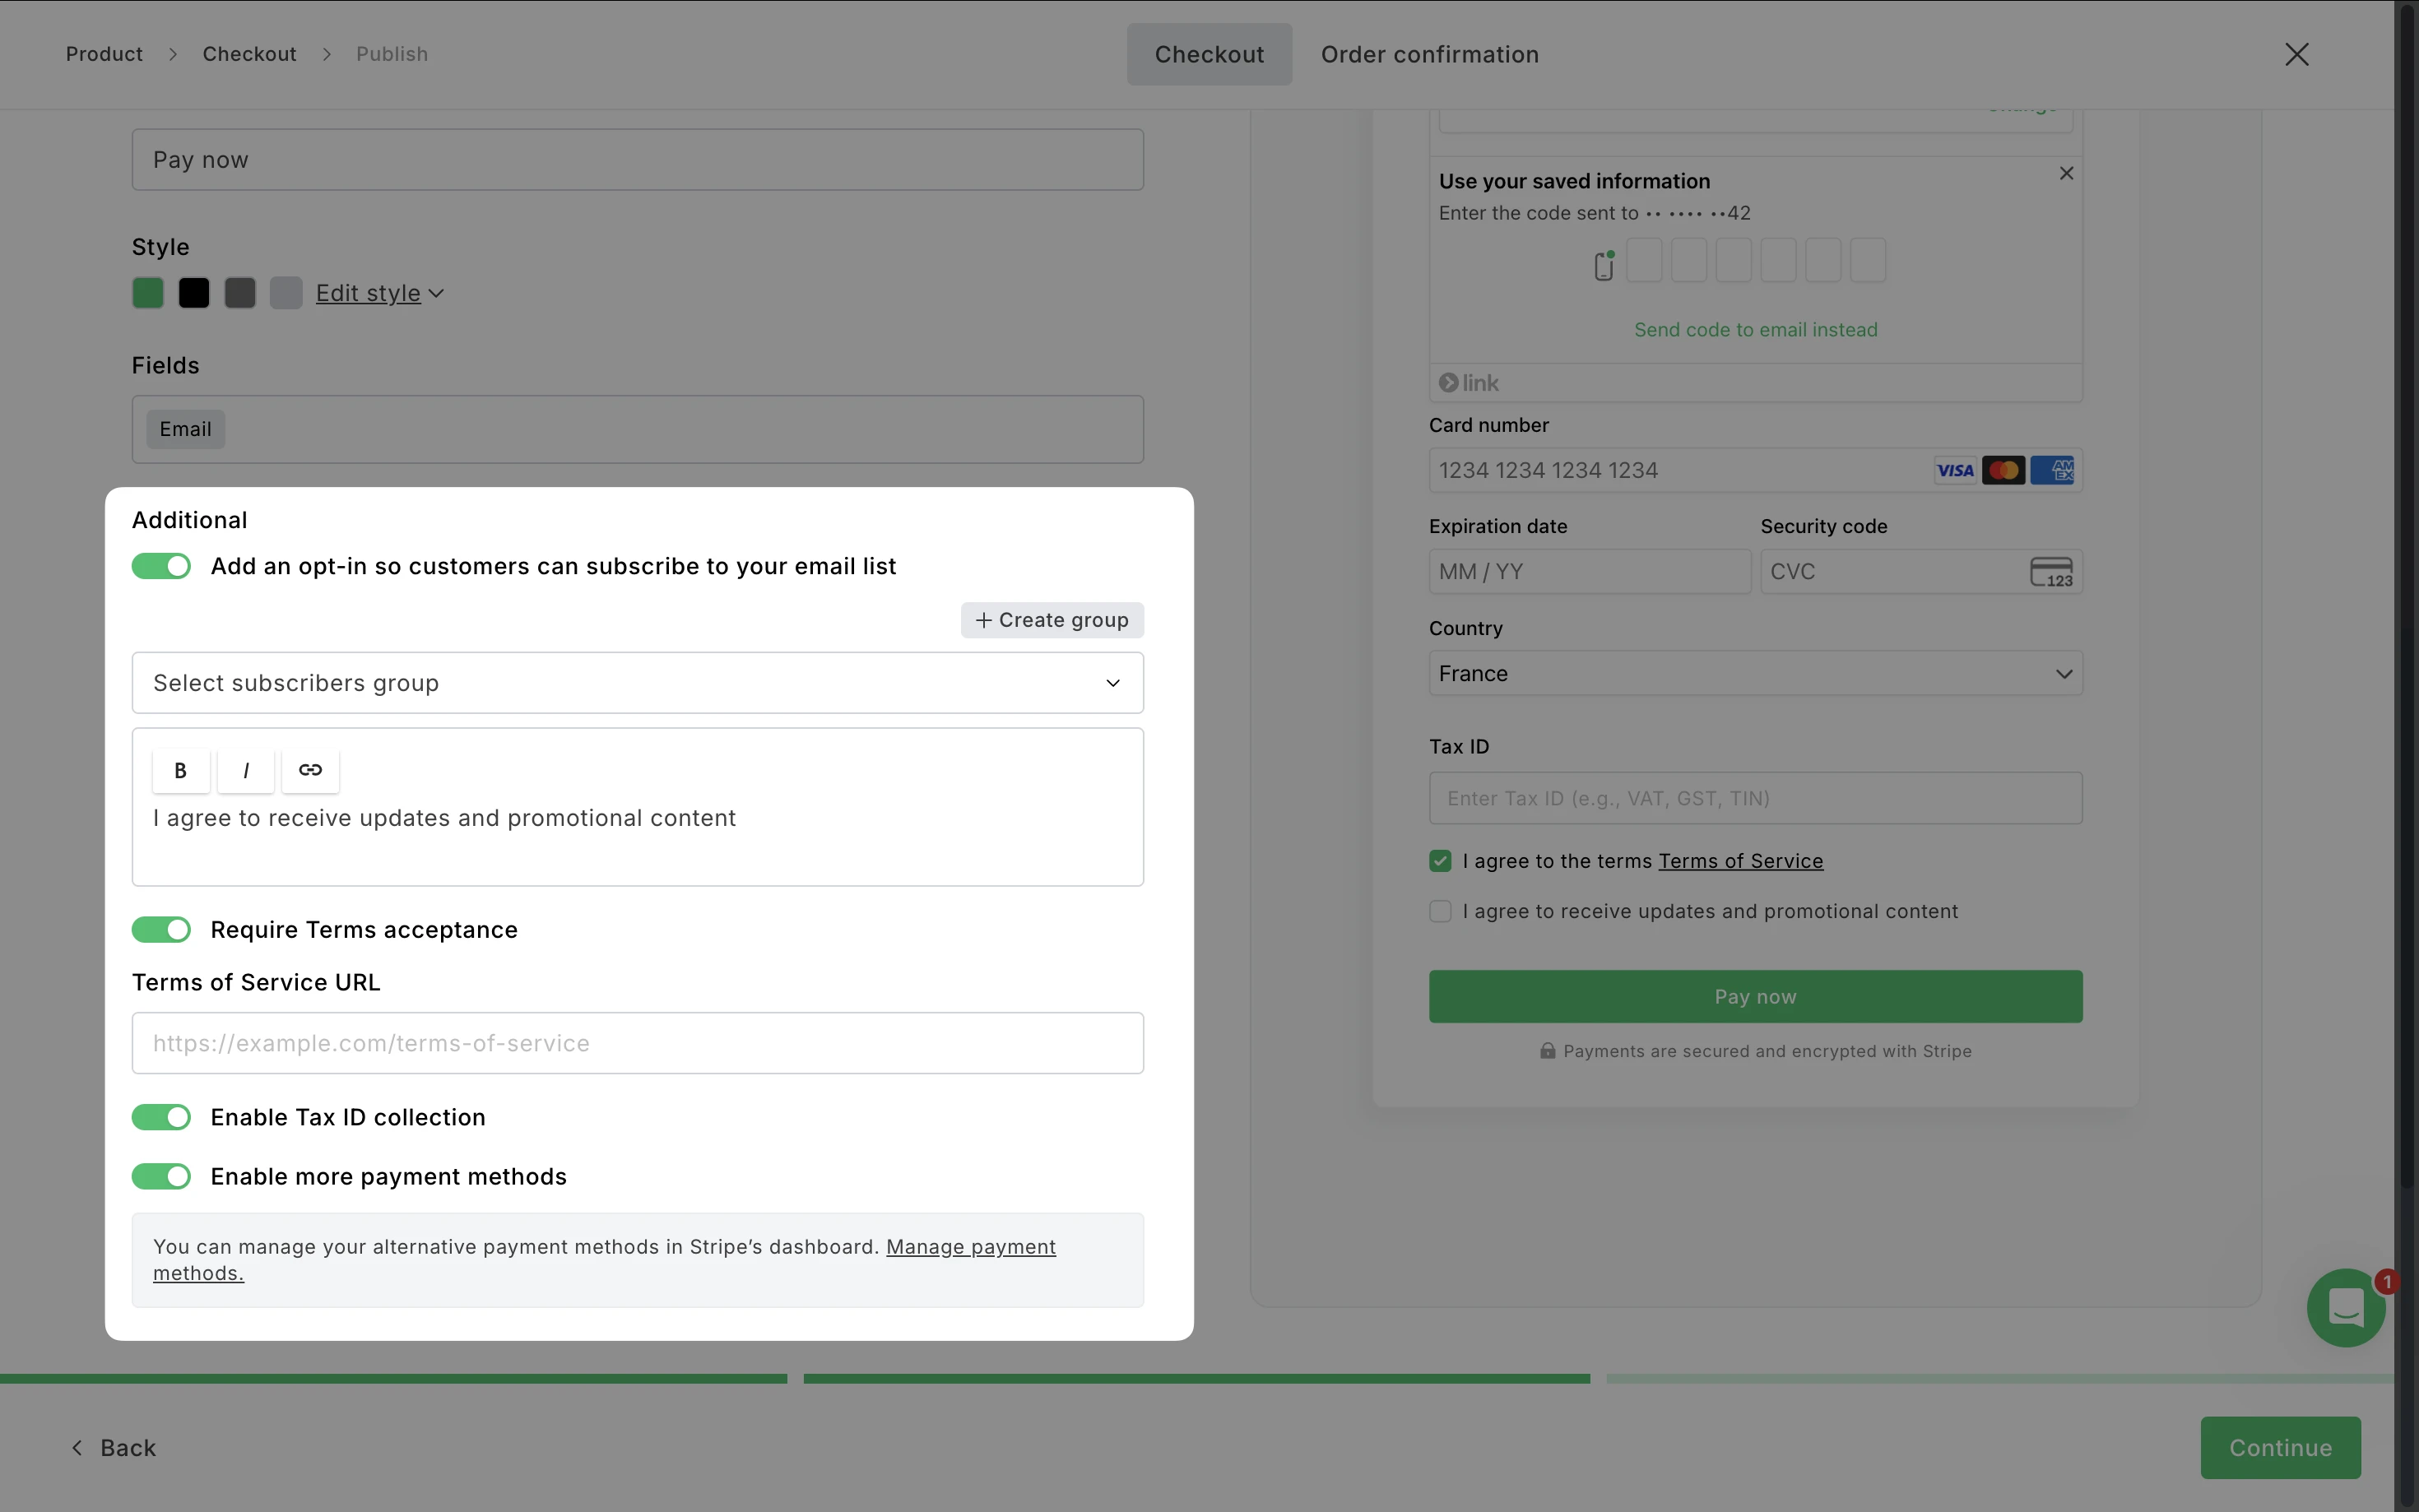Click Send code to email instead
Screen dimensions: 2419x1512
click(x=1755, y=329)
